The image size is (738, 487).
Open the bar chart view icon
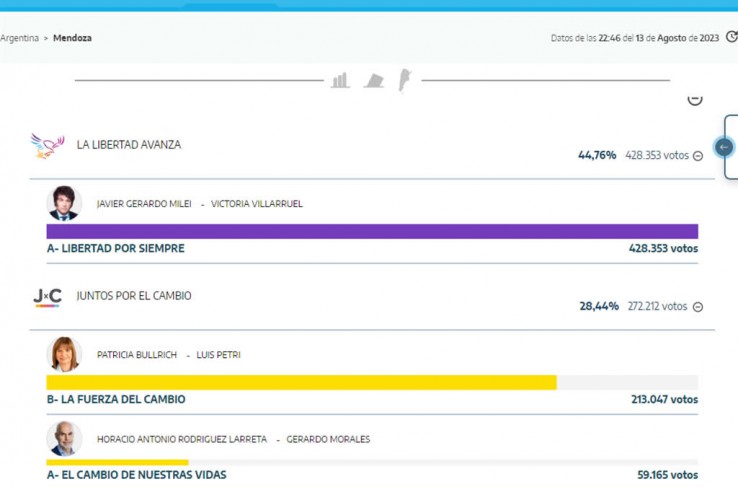[x=340, y=80]
